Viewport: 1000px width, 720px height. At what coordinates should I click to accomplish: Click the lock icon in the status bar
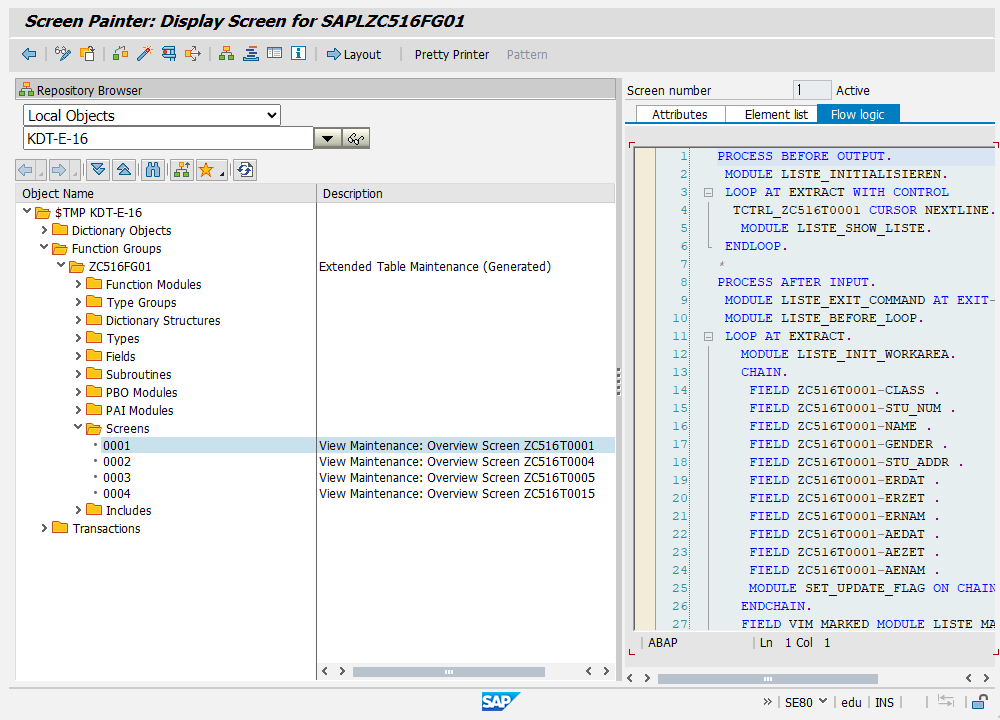[x=980, y=702]
